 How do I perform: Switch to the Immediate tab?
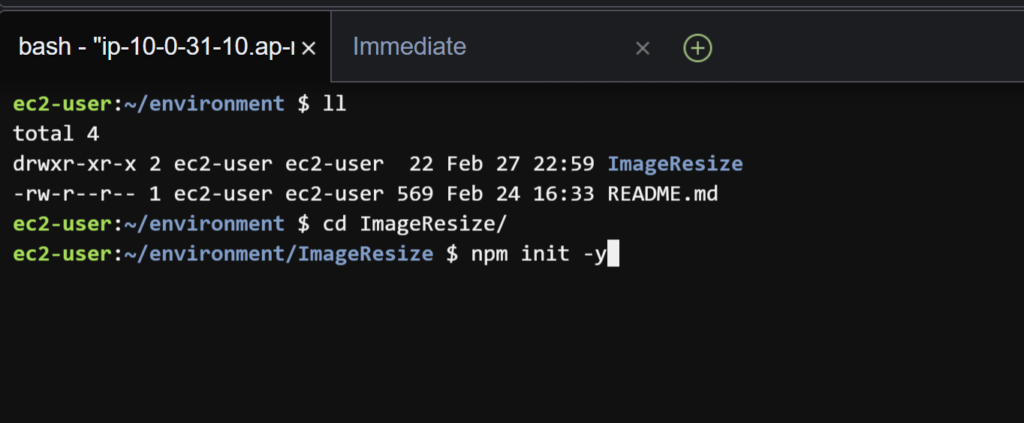[410, 46]
